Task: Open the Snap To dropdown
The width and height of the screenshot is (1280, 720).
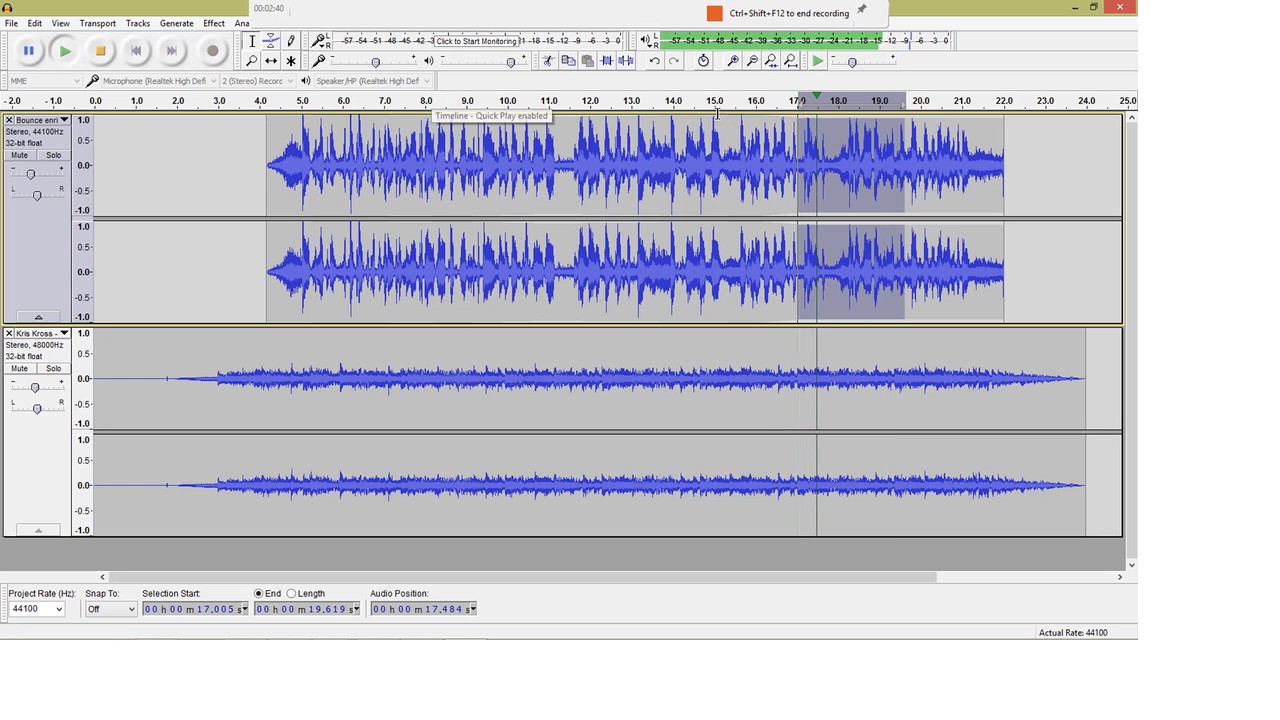Action: [x=110, y=609]
